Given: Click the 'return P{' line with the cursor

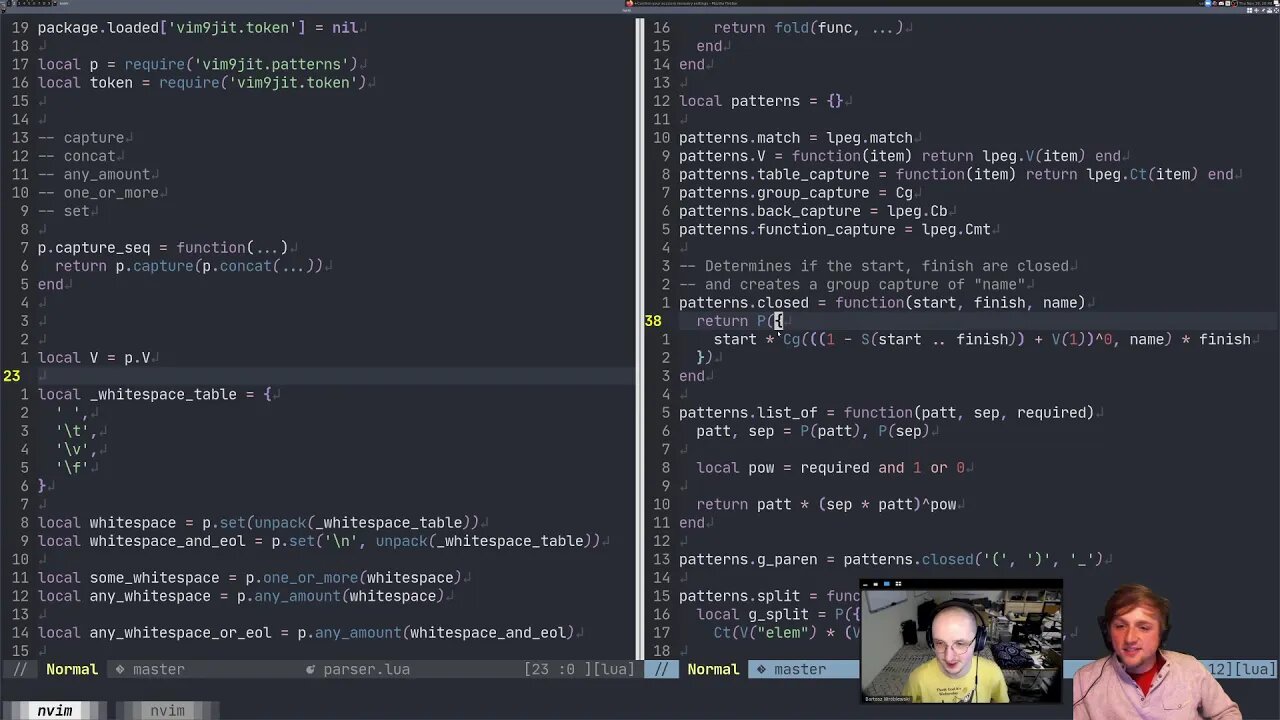Looking at the screenshot, I should click(x=740, y=321).
